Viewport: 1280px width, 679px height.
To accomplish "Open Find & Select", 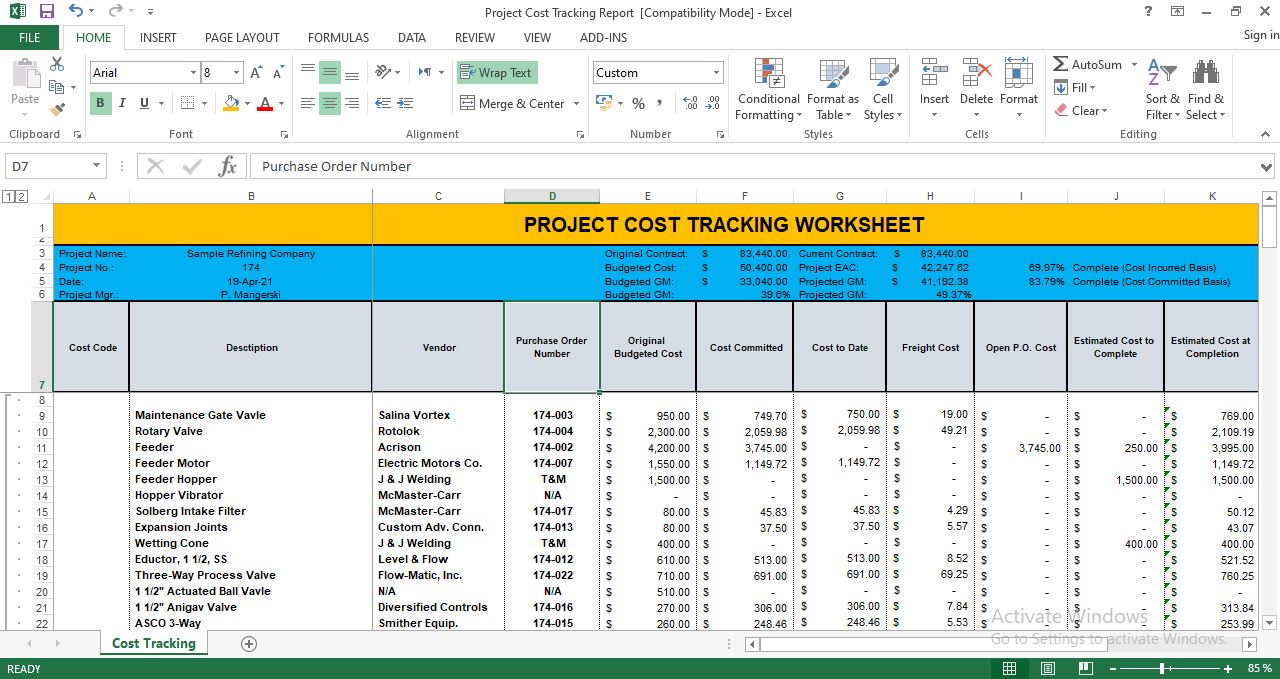I will coord(1206,89).
